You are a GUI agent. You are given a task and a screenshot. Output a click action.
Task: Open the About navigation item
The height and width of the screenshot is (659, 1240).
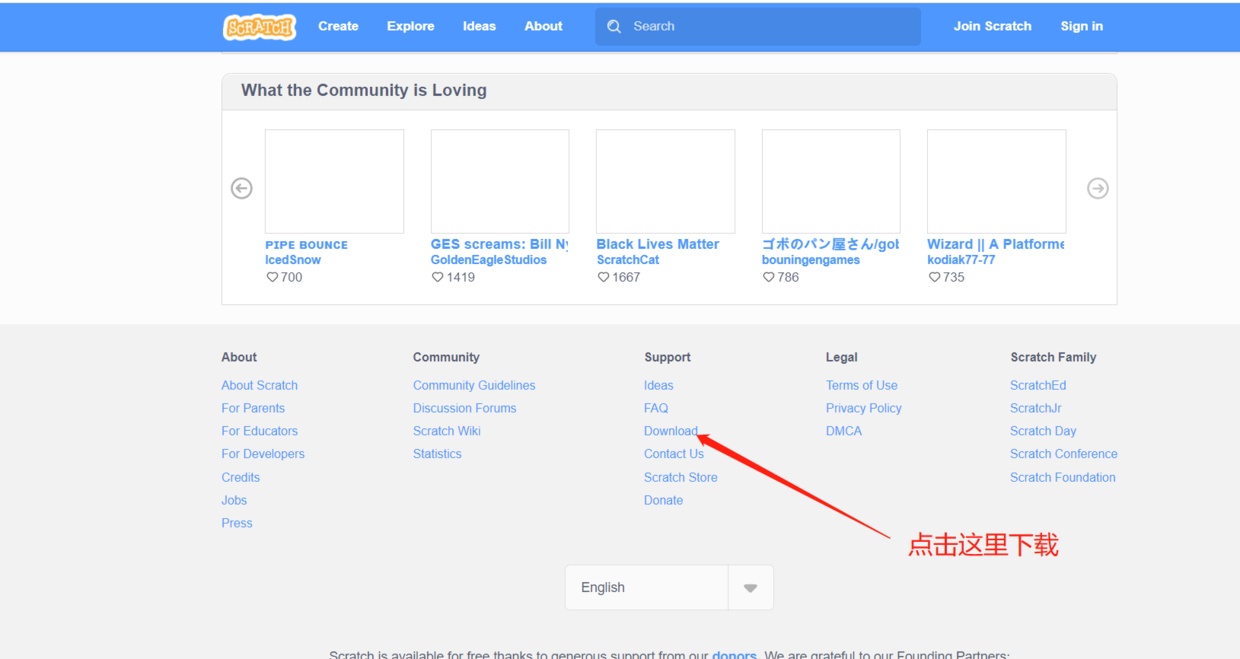coord(543,26)
